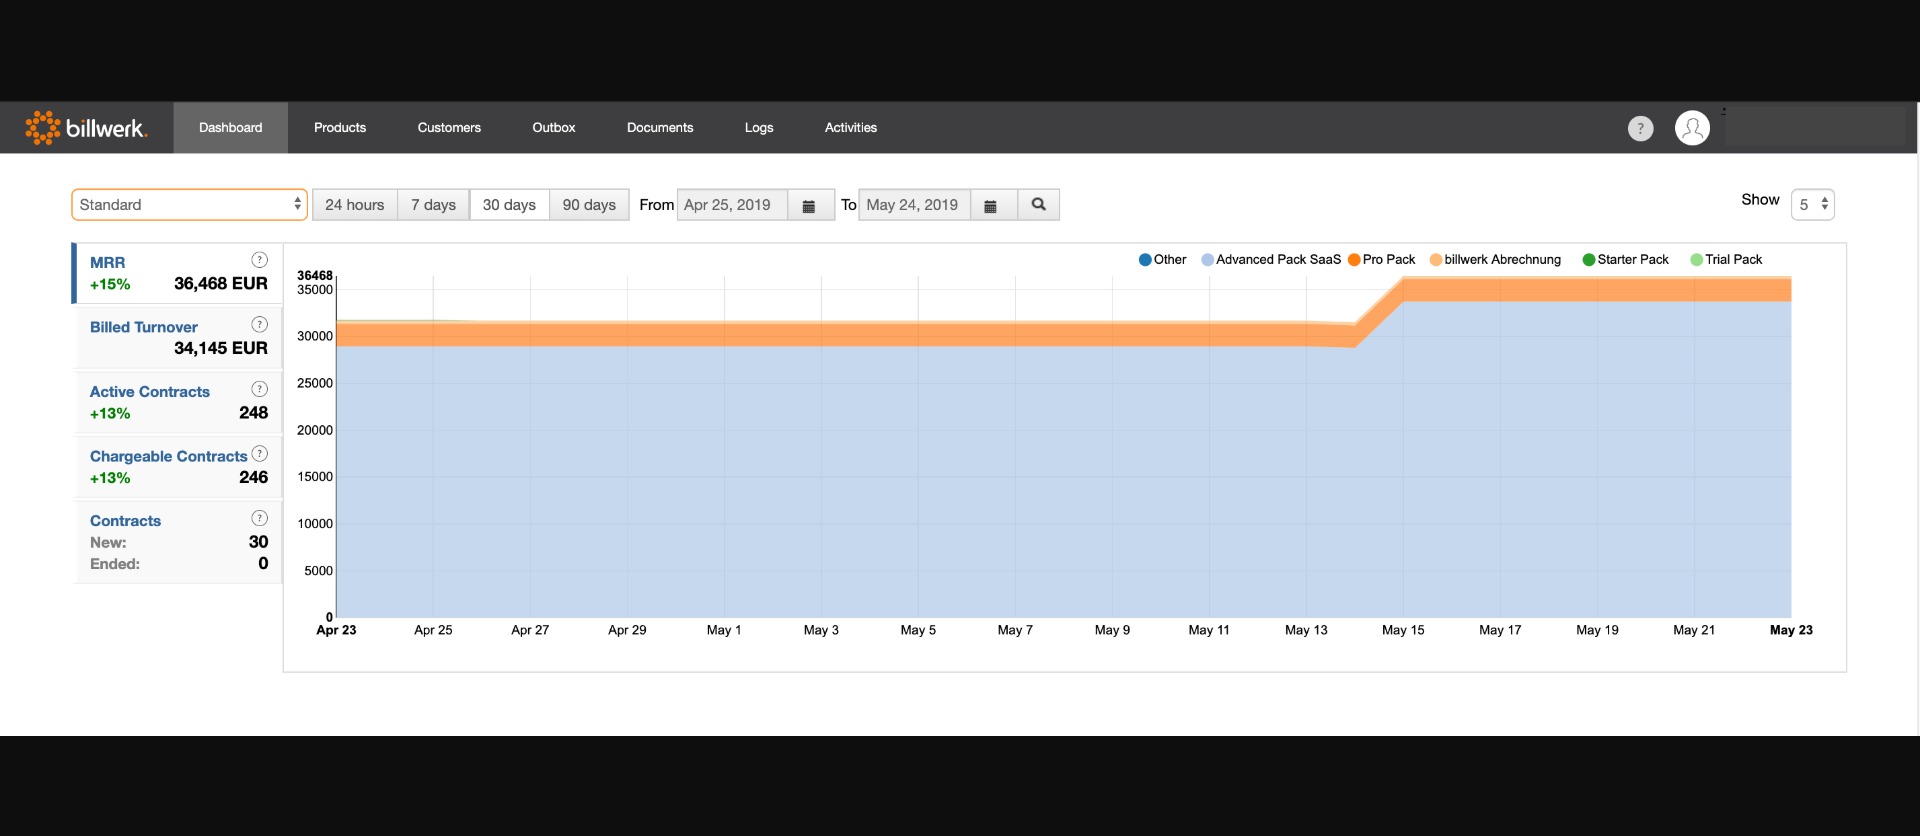1920x836 pixels.
Task: Show help info for Active Contracts
Action: coord(259,389)
